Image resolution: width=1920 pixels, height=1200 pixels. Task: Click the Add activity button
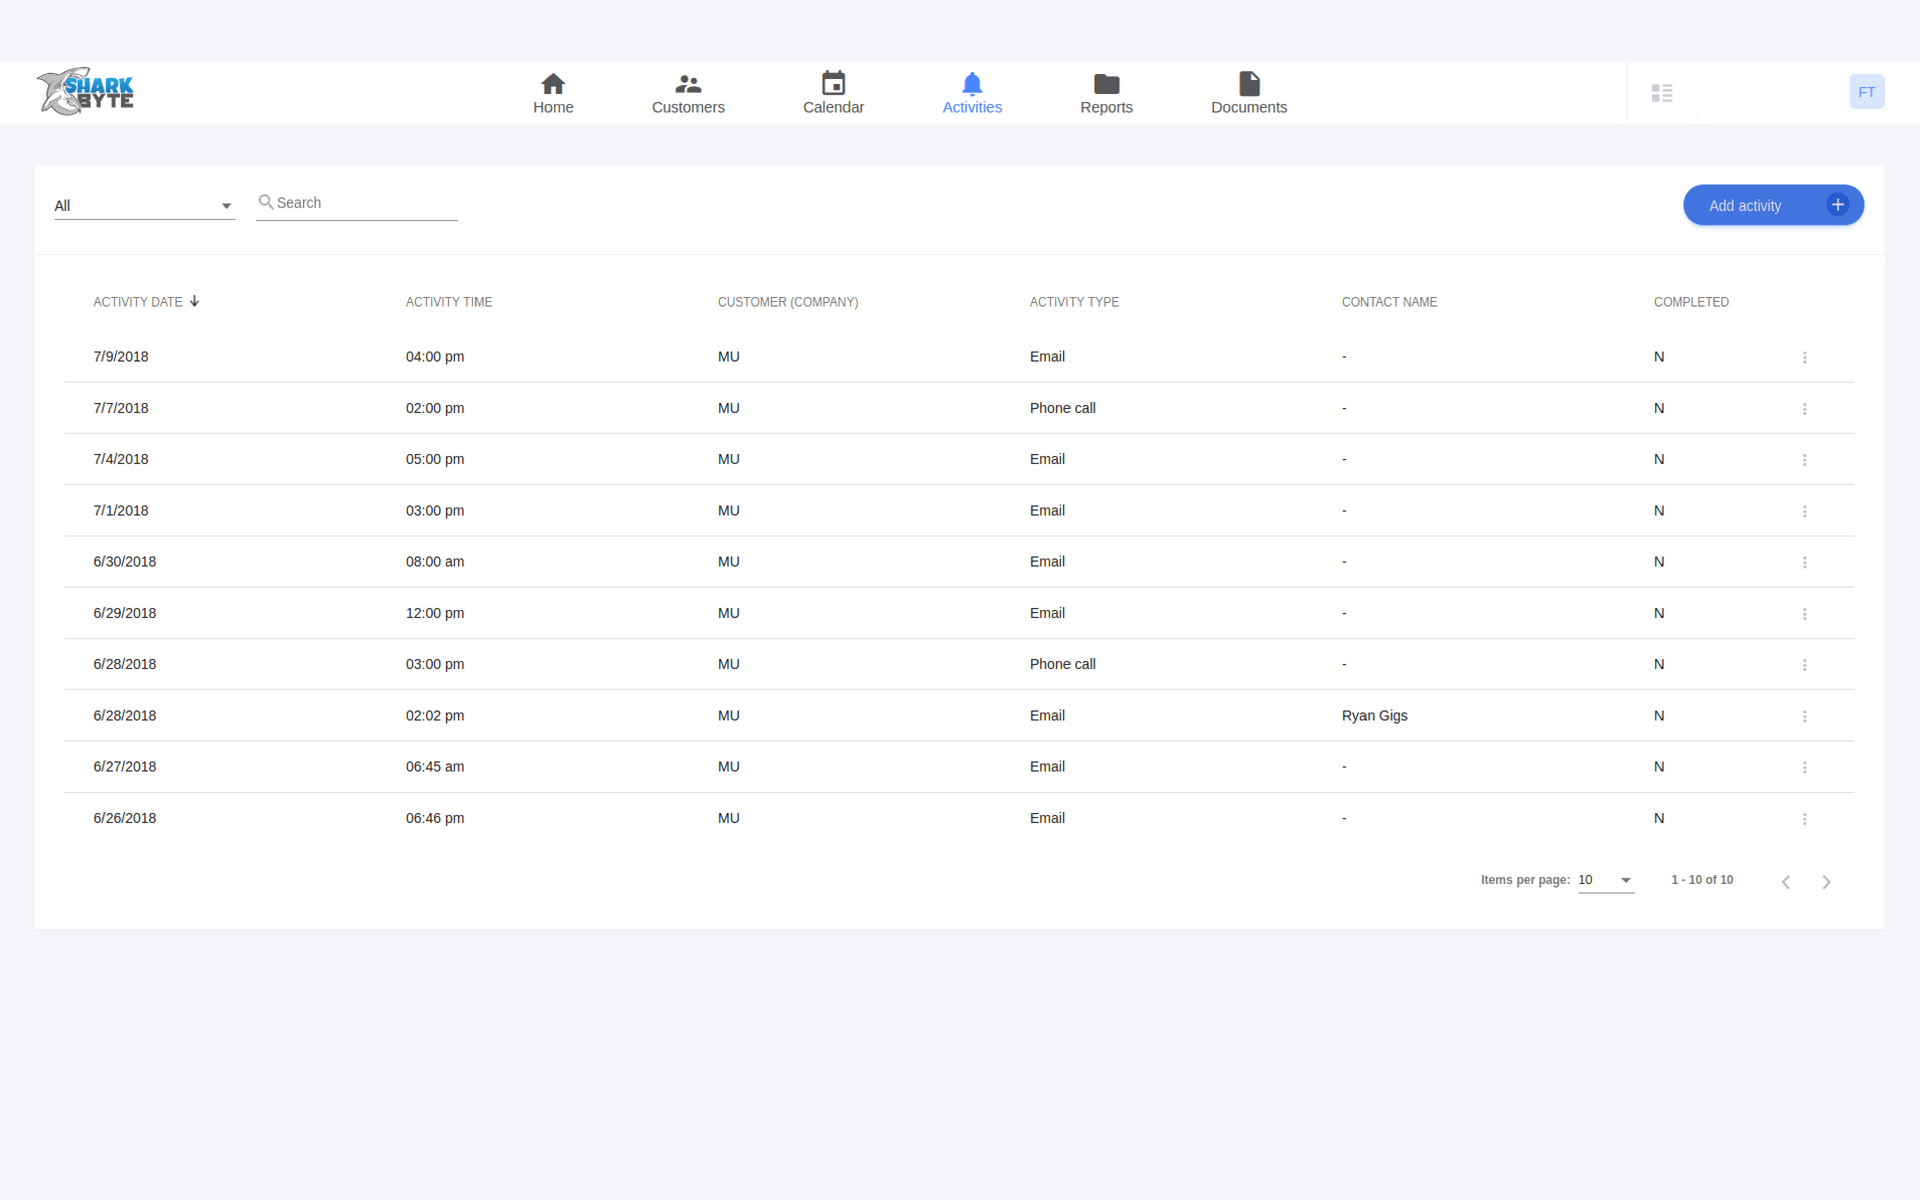(1772, 205)
